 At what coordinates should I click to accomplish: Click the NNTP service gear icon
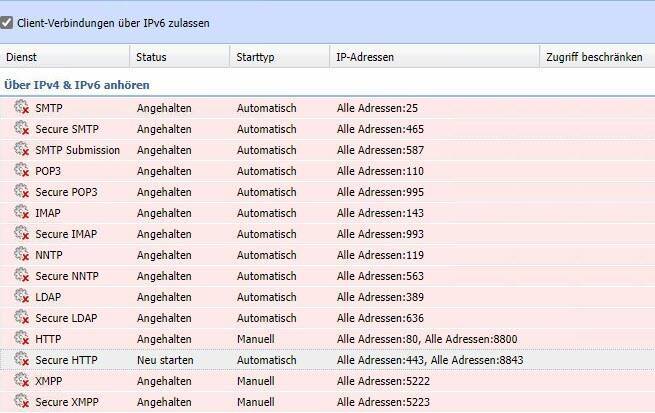coord(21,254)
